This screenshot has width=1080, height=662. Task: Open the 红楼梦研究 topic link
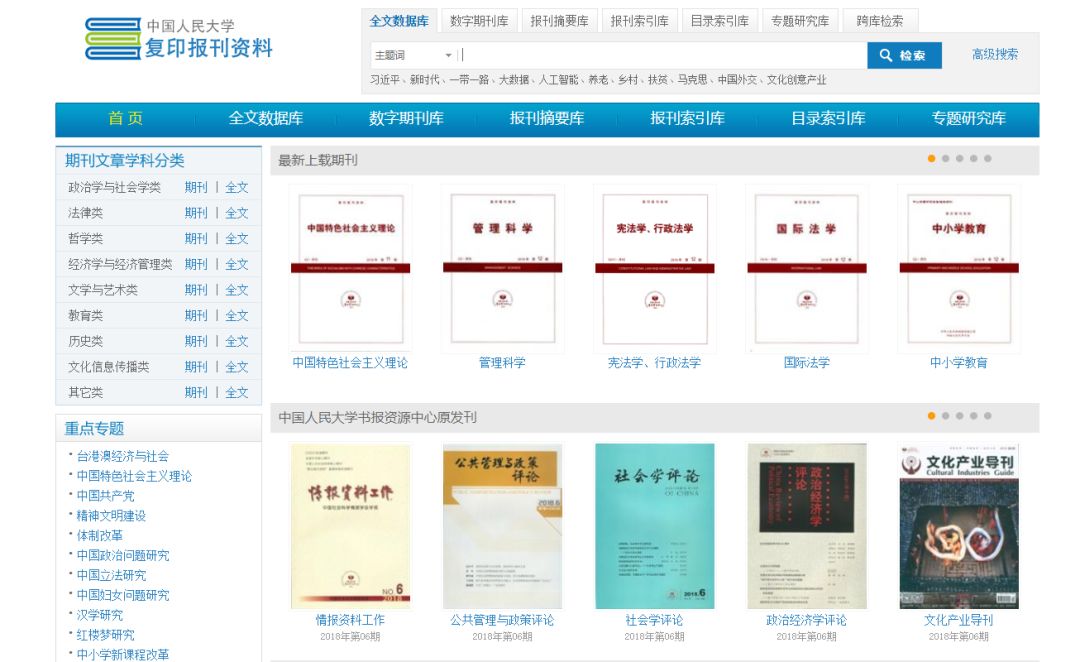(105, 635)
